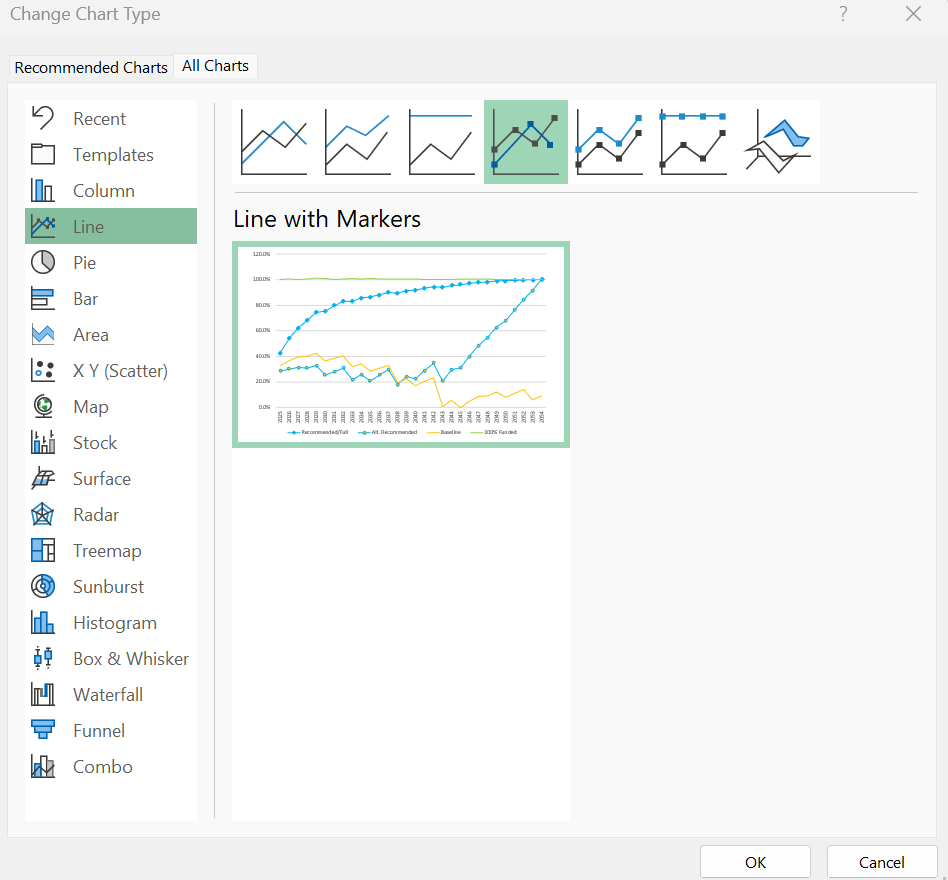The width and height of the screenshot is (948, 880).
Task: Select the 3-D Line chart subtype icon
Action: (778, 142)
